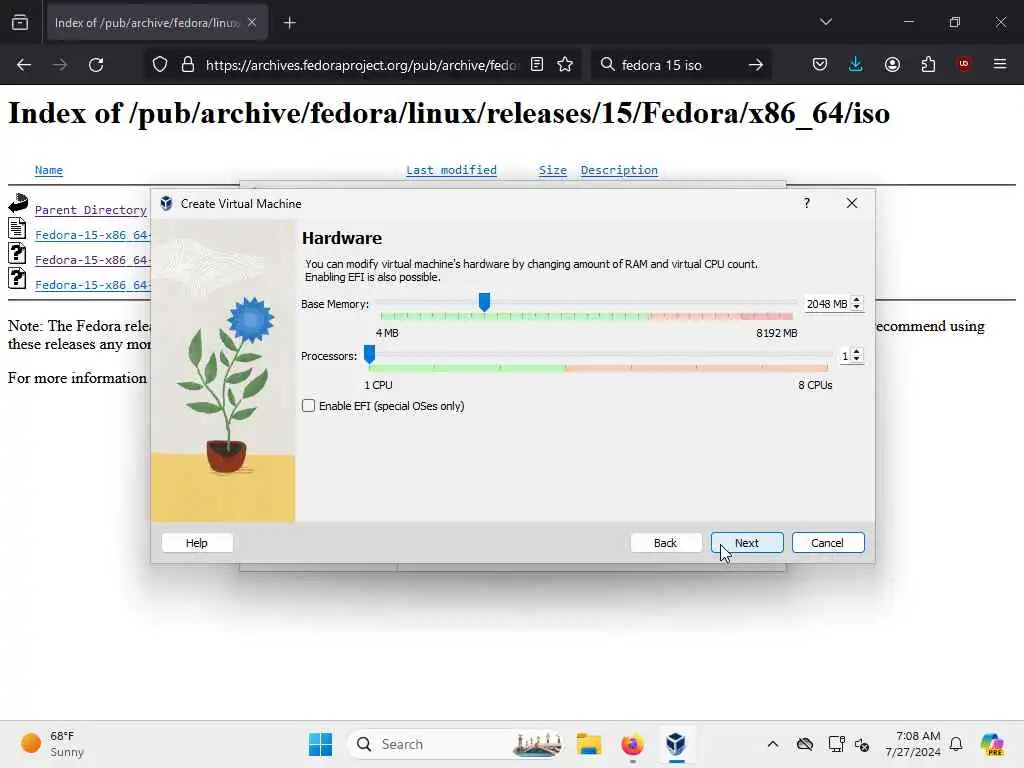Image resolution: width=1024 pixels, height=768 pixels.
Task: Open Firefox downloads panel
Action: click(x=856, y=64)
